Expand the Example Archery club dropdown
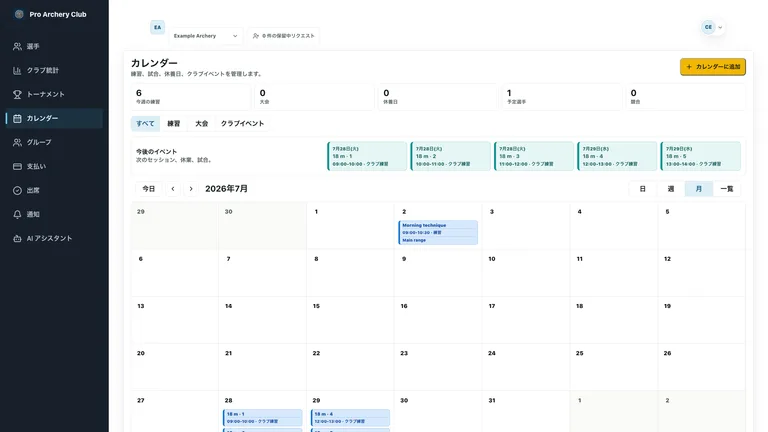The width and height of the screenshot is (768, 432). tap(206, 36)
